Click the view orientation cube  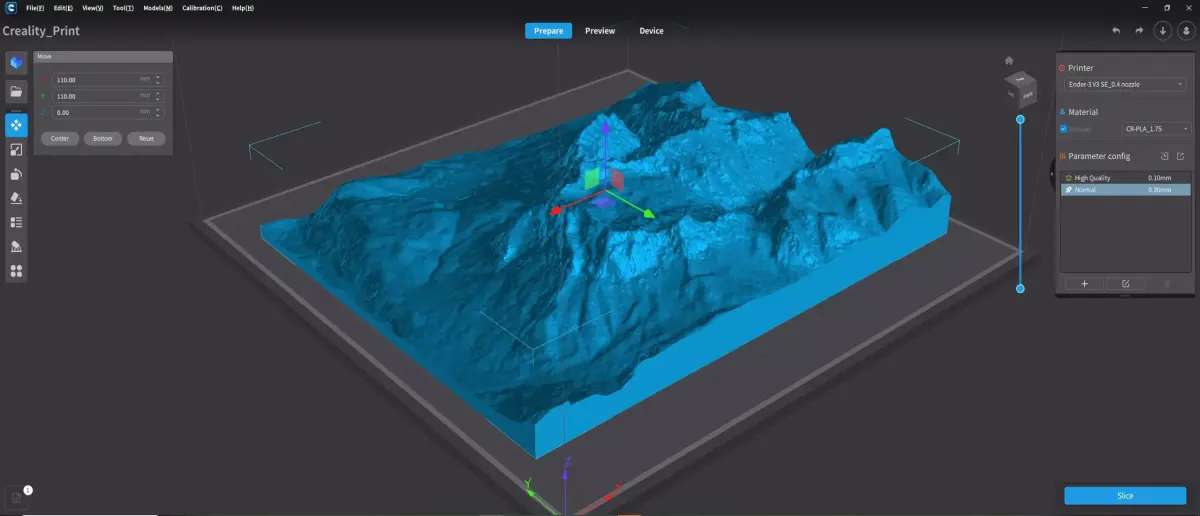coord(1019,91)
